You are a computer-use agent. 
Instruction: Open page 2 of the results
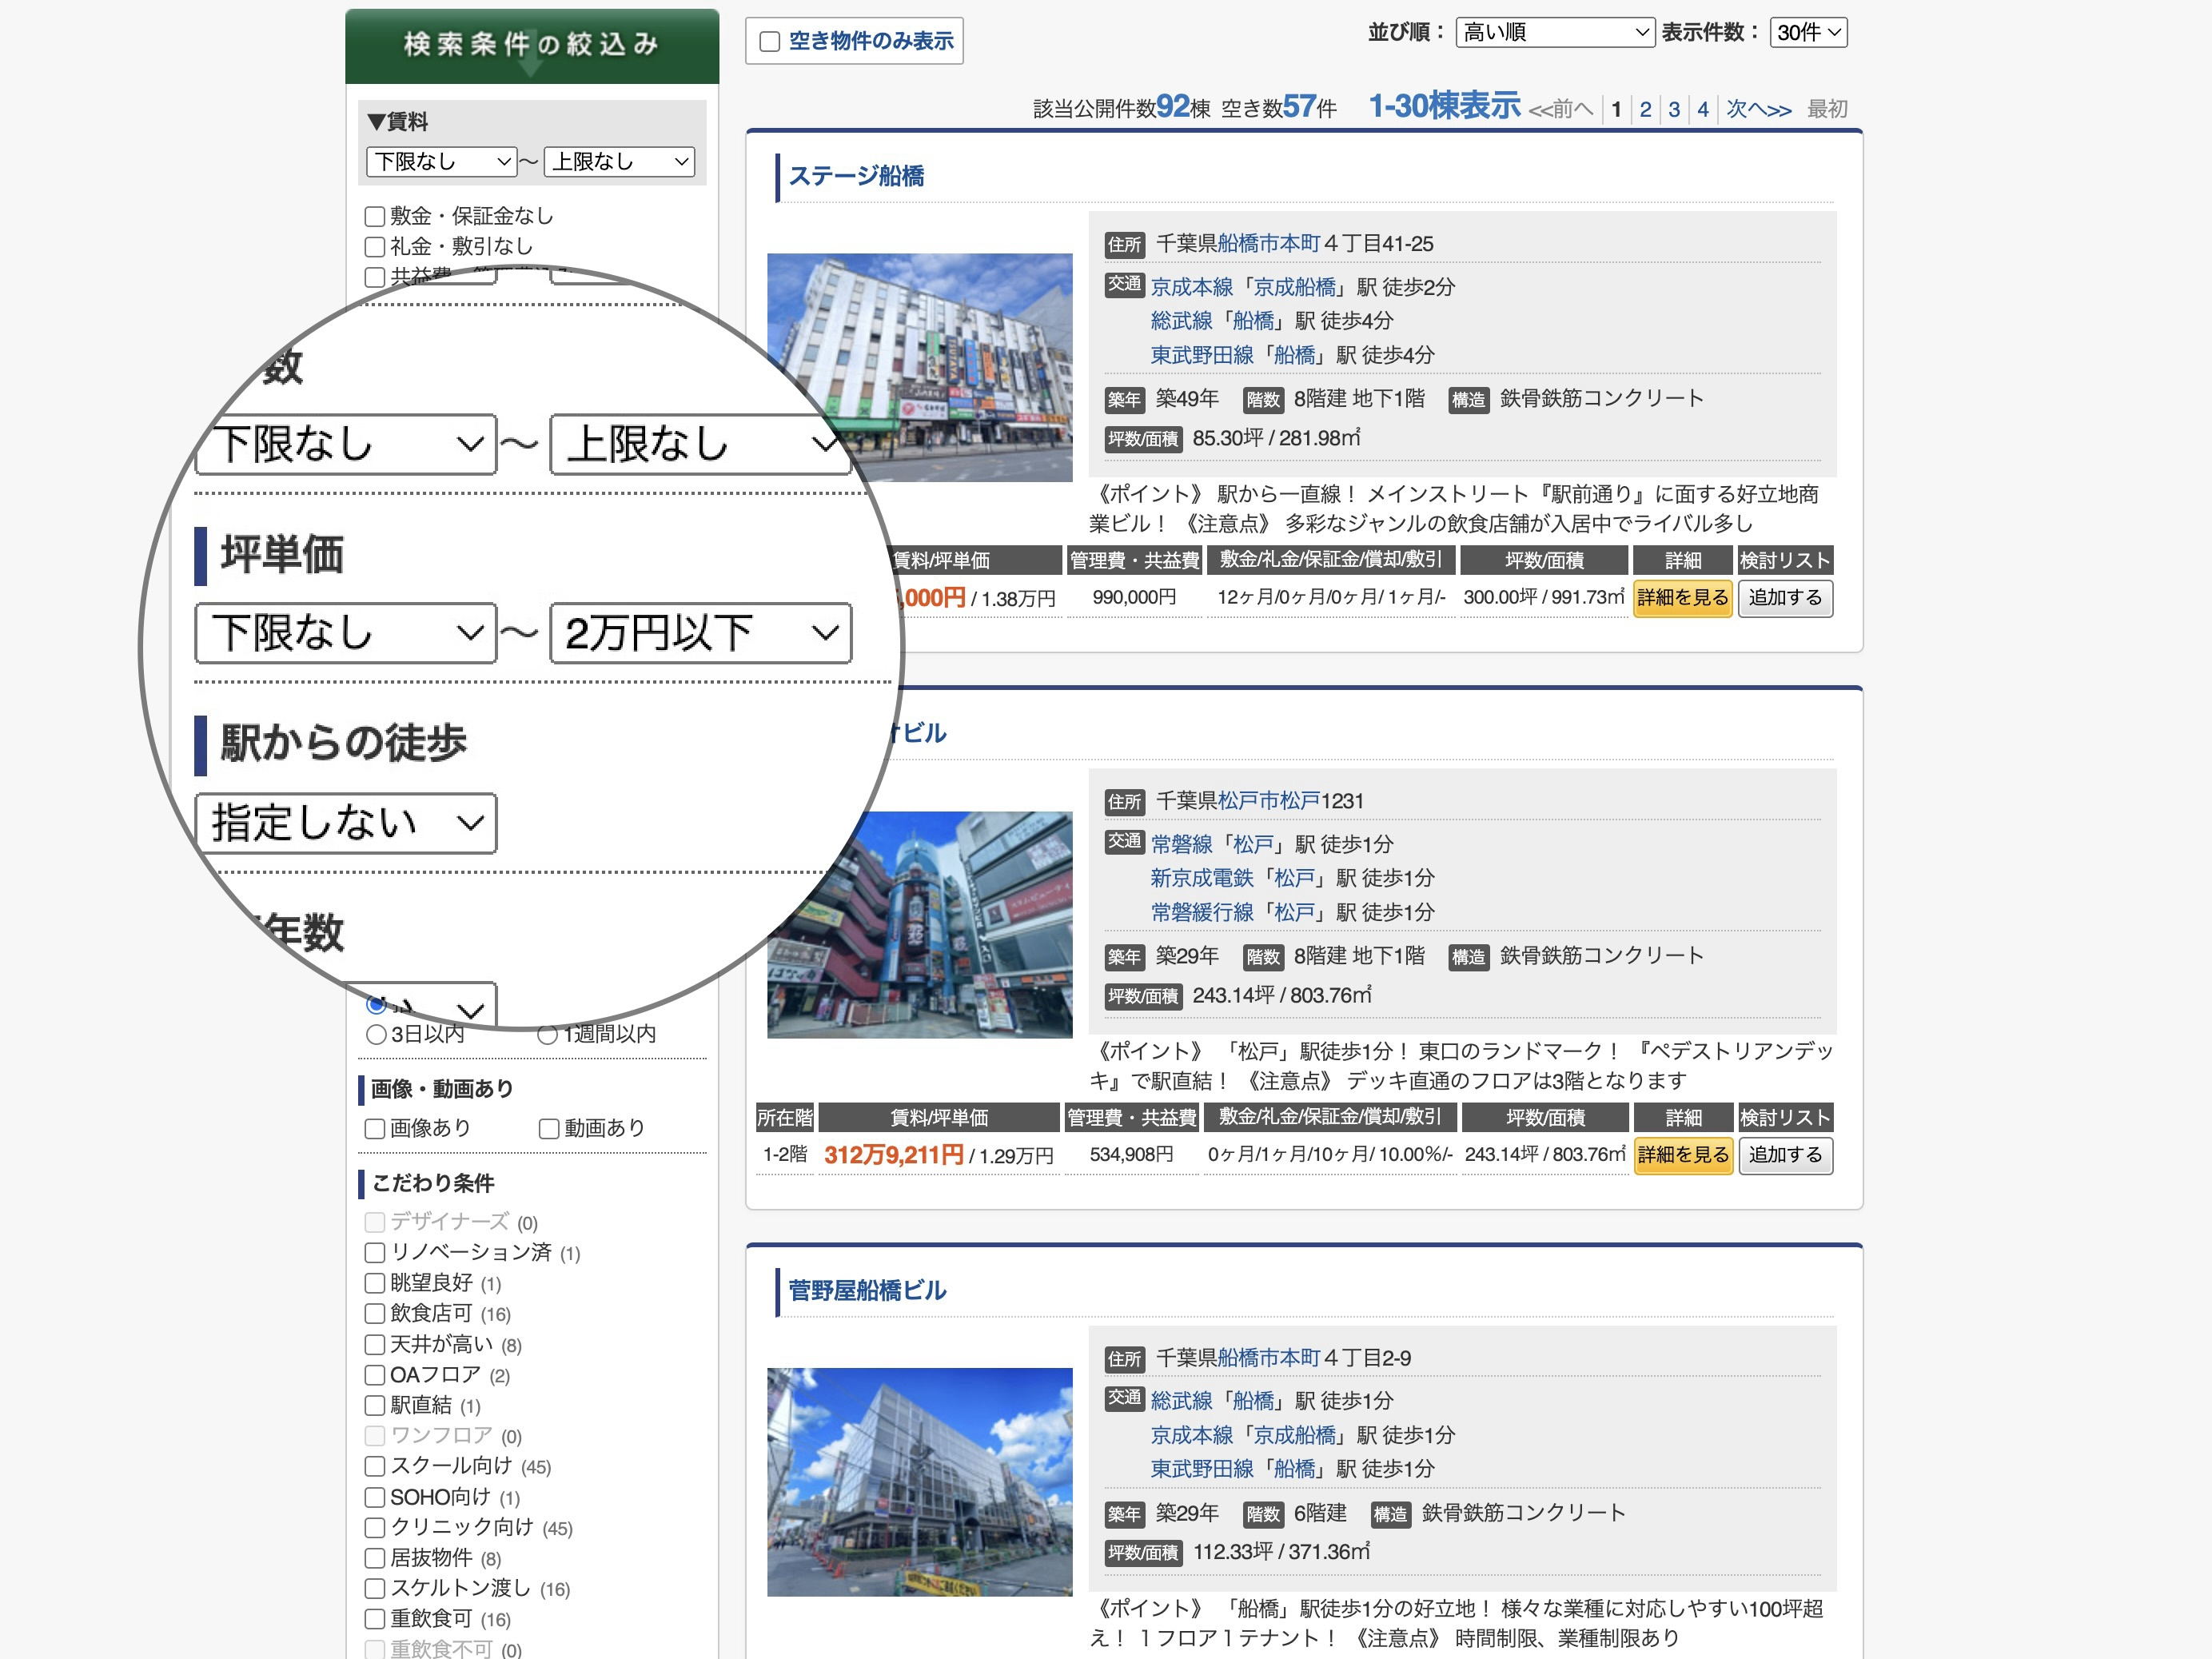[x=1645, y=110]
